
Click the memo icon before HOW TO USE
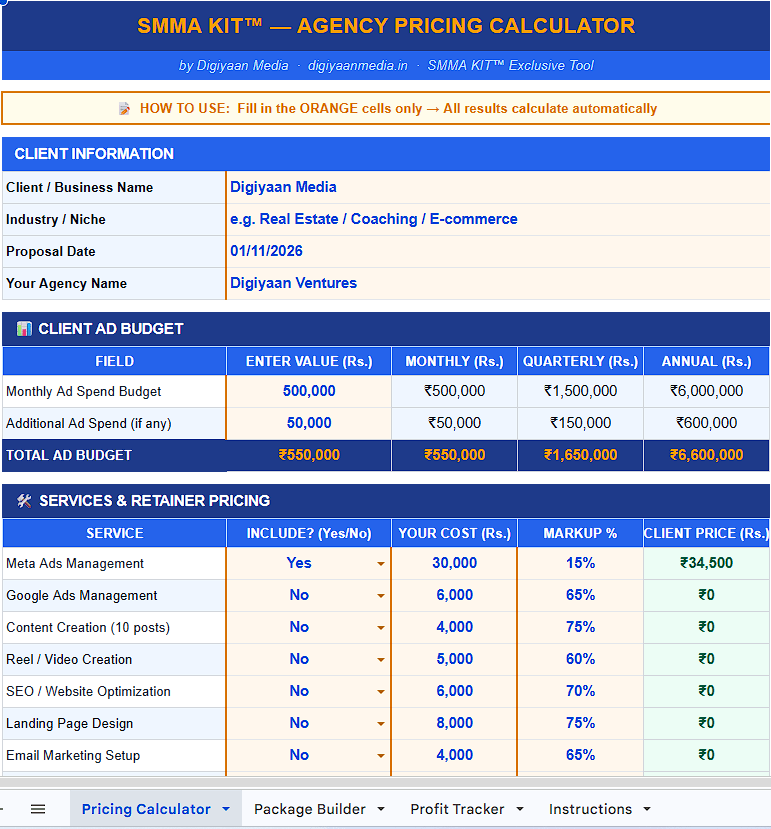point(124,108)
